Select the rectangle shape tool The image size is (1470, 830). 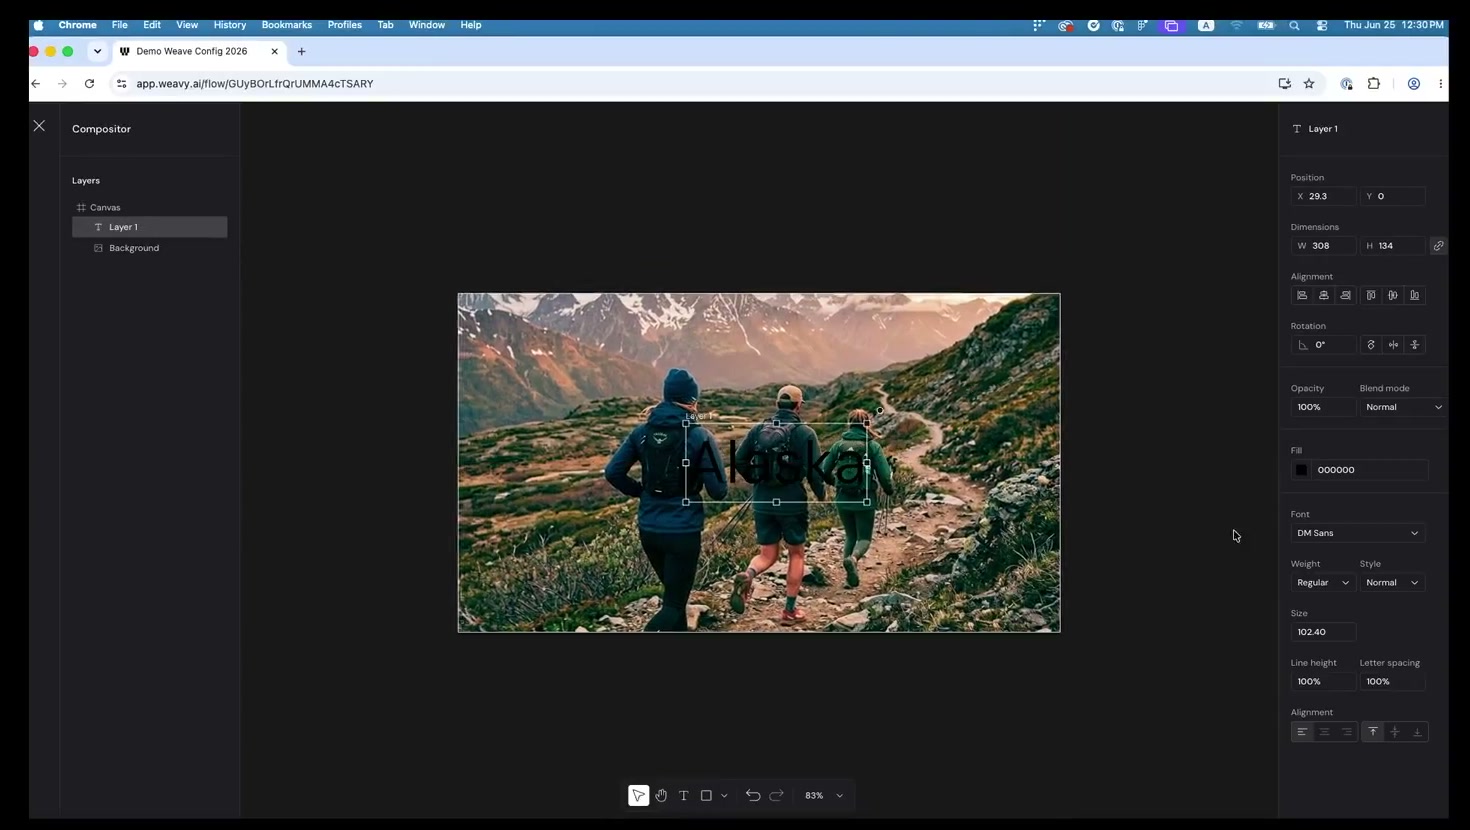pyautogui.click(x=706, y=795)
